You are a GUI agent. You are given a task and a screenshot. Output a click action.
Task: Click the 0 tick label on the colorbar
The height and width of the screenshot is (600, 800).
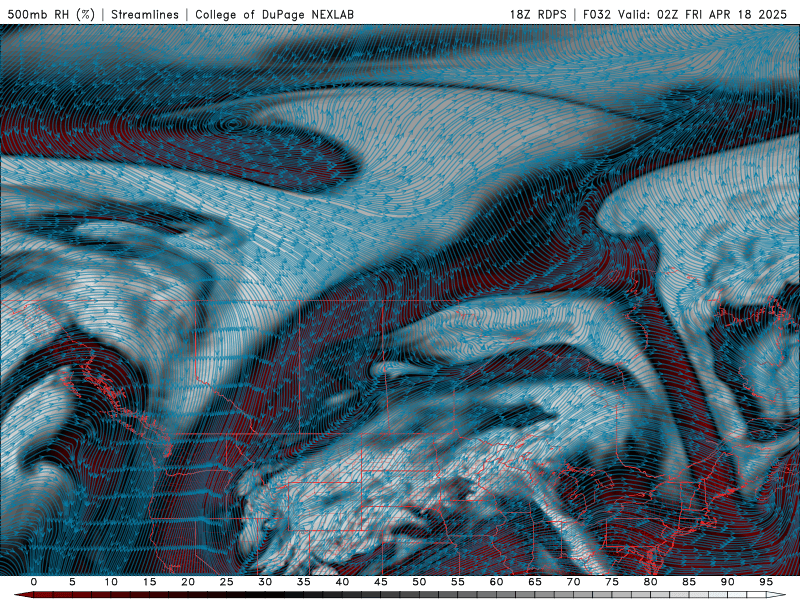[34, 582]
